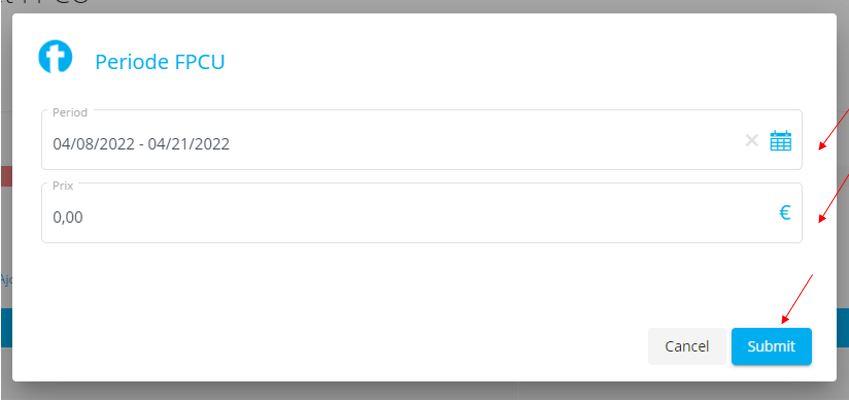Click the red arrow beside the Prix field
This screenshot has height=401, width=849.
(x=834, y=198)
